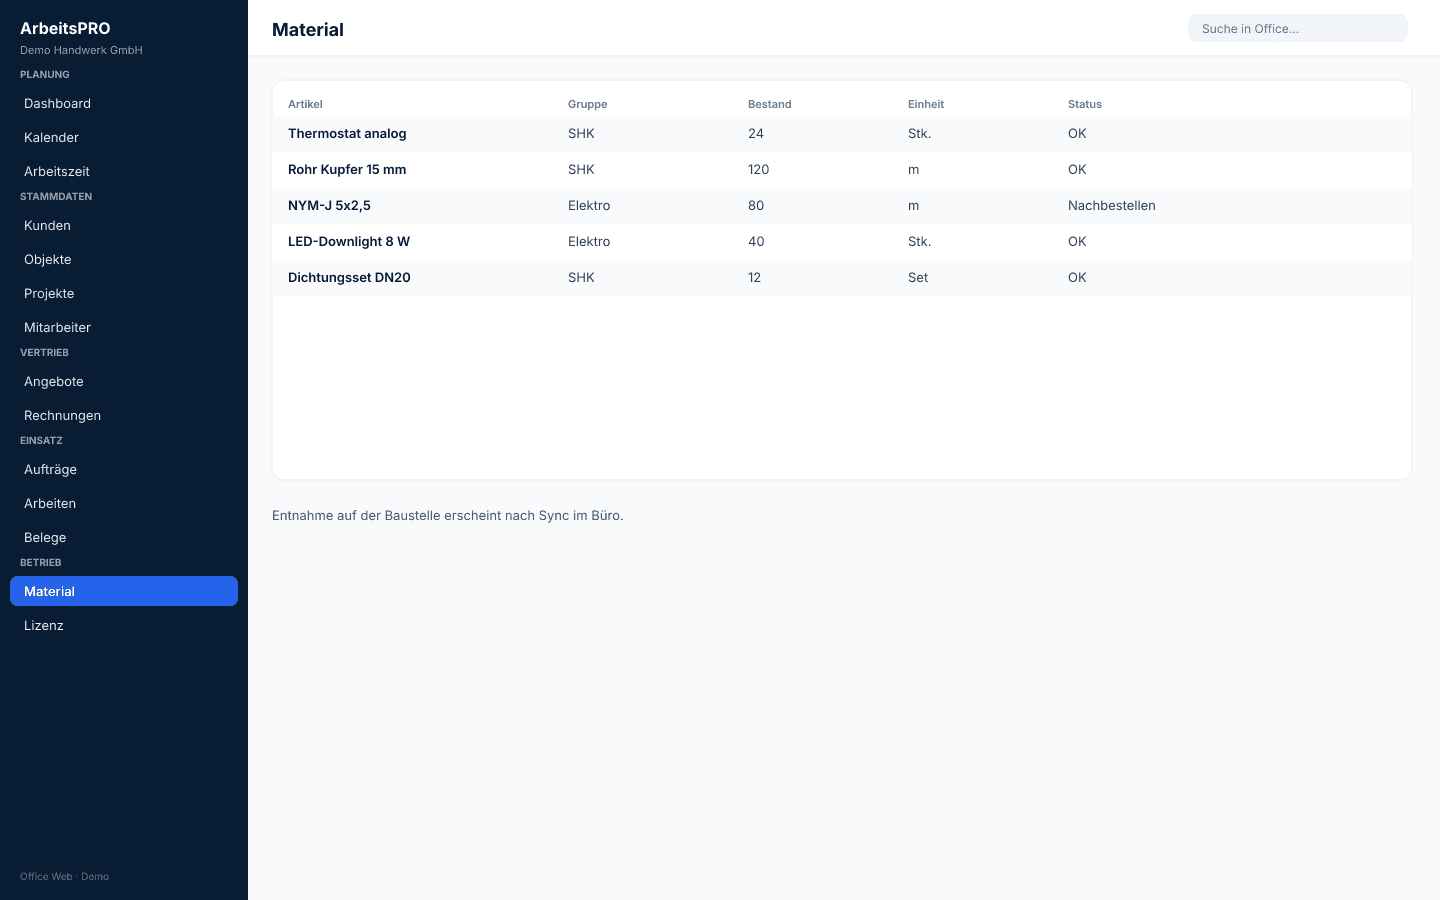The width and height of the screenshot is (1440, 900).
Task: Select the 'NYM-J 5x2,5' article
Action: click(x=329, y=205)
